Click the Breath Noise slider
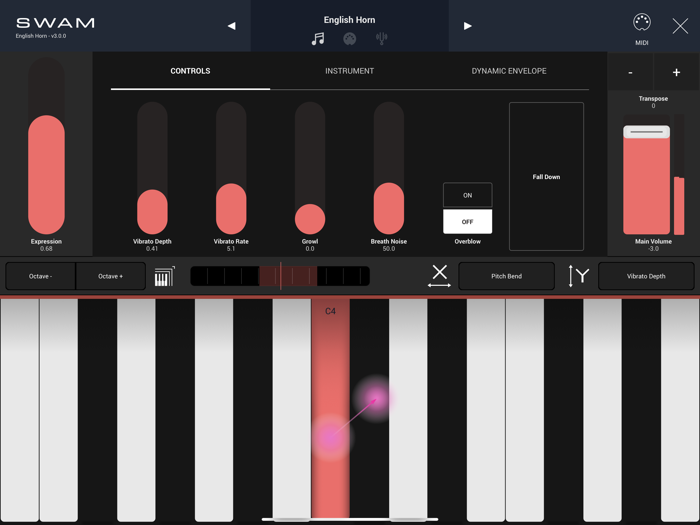The width and height of the screenshot is (700, 525). click(x=389, y=168)
